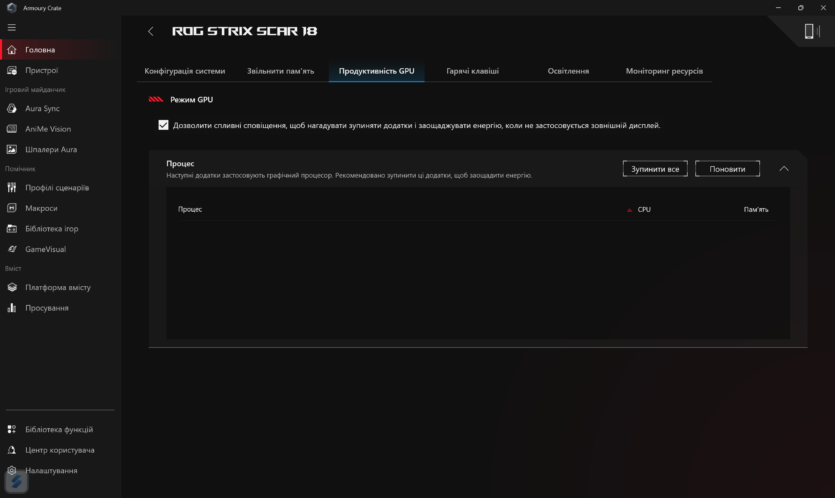Select Бібліотека ігор sidebar label
The width and height of the screenshot is (835, 498).
pyautogui.click(x=52, y=228)
